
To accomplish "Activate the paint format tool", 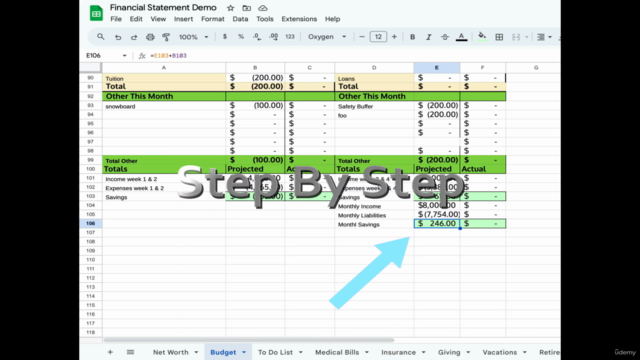I will click(166, 37).
